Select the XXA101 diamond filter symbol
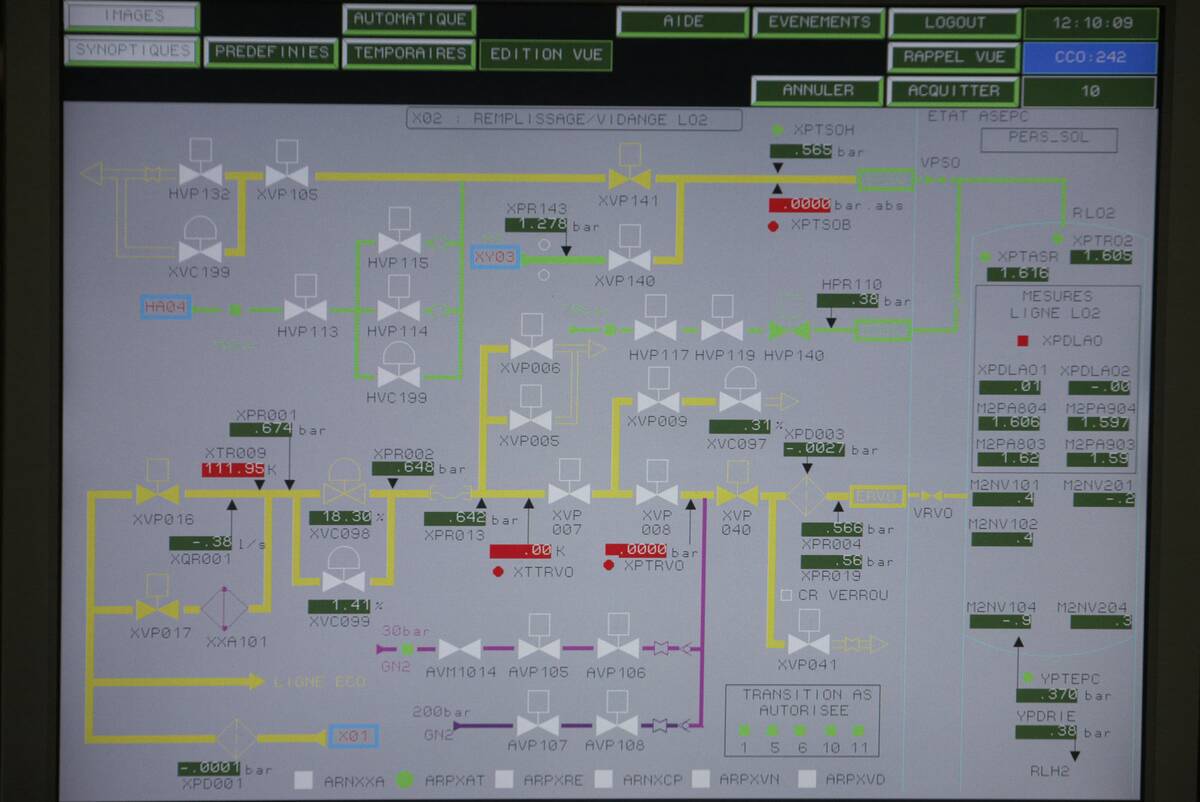Viewport: 1200px width, 802px height. [x=224, y=608]
